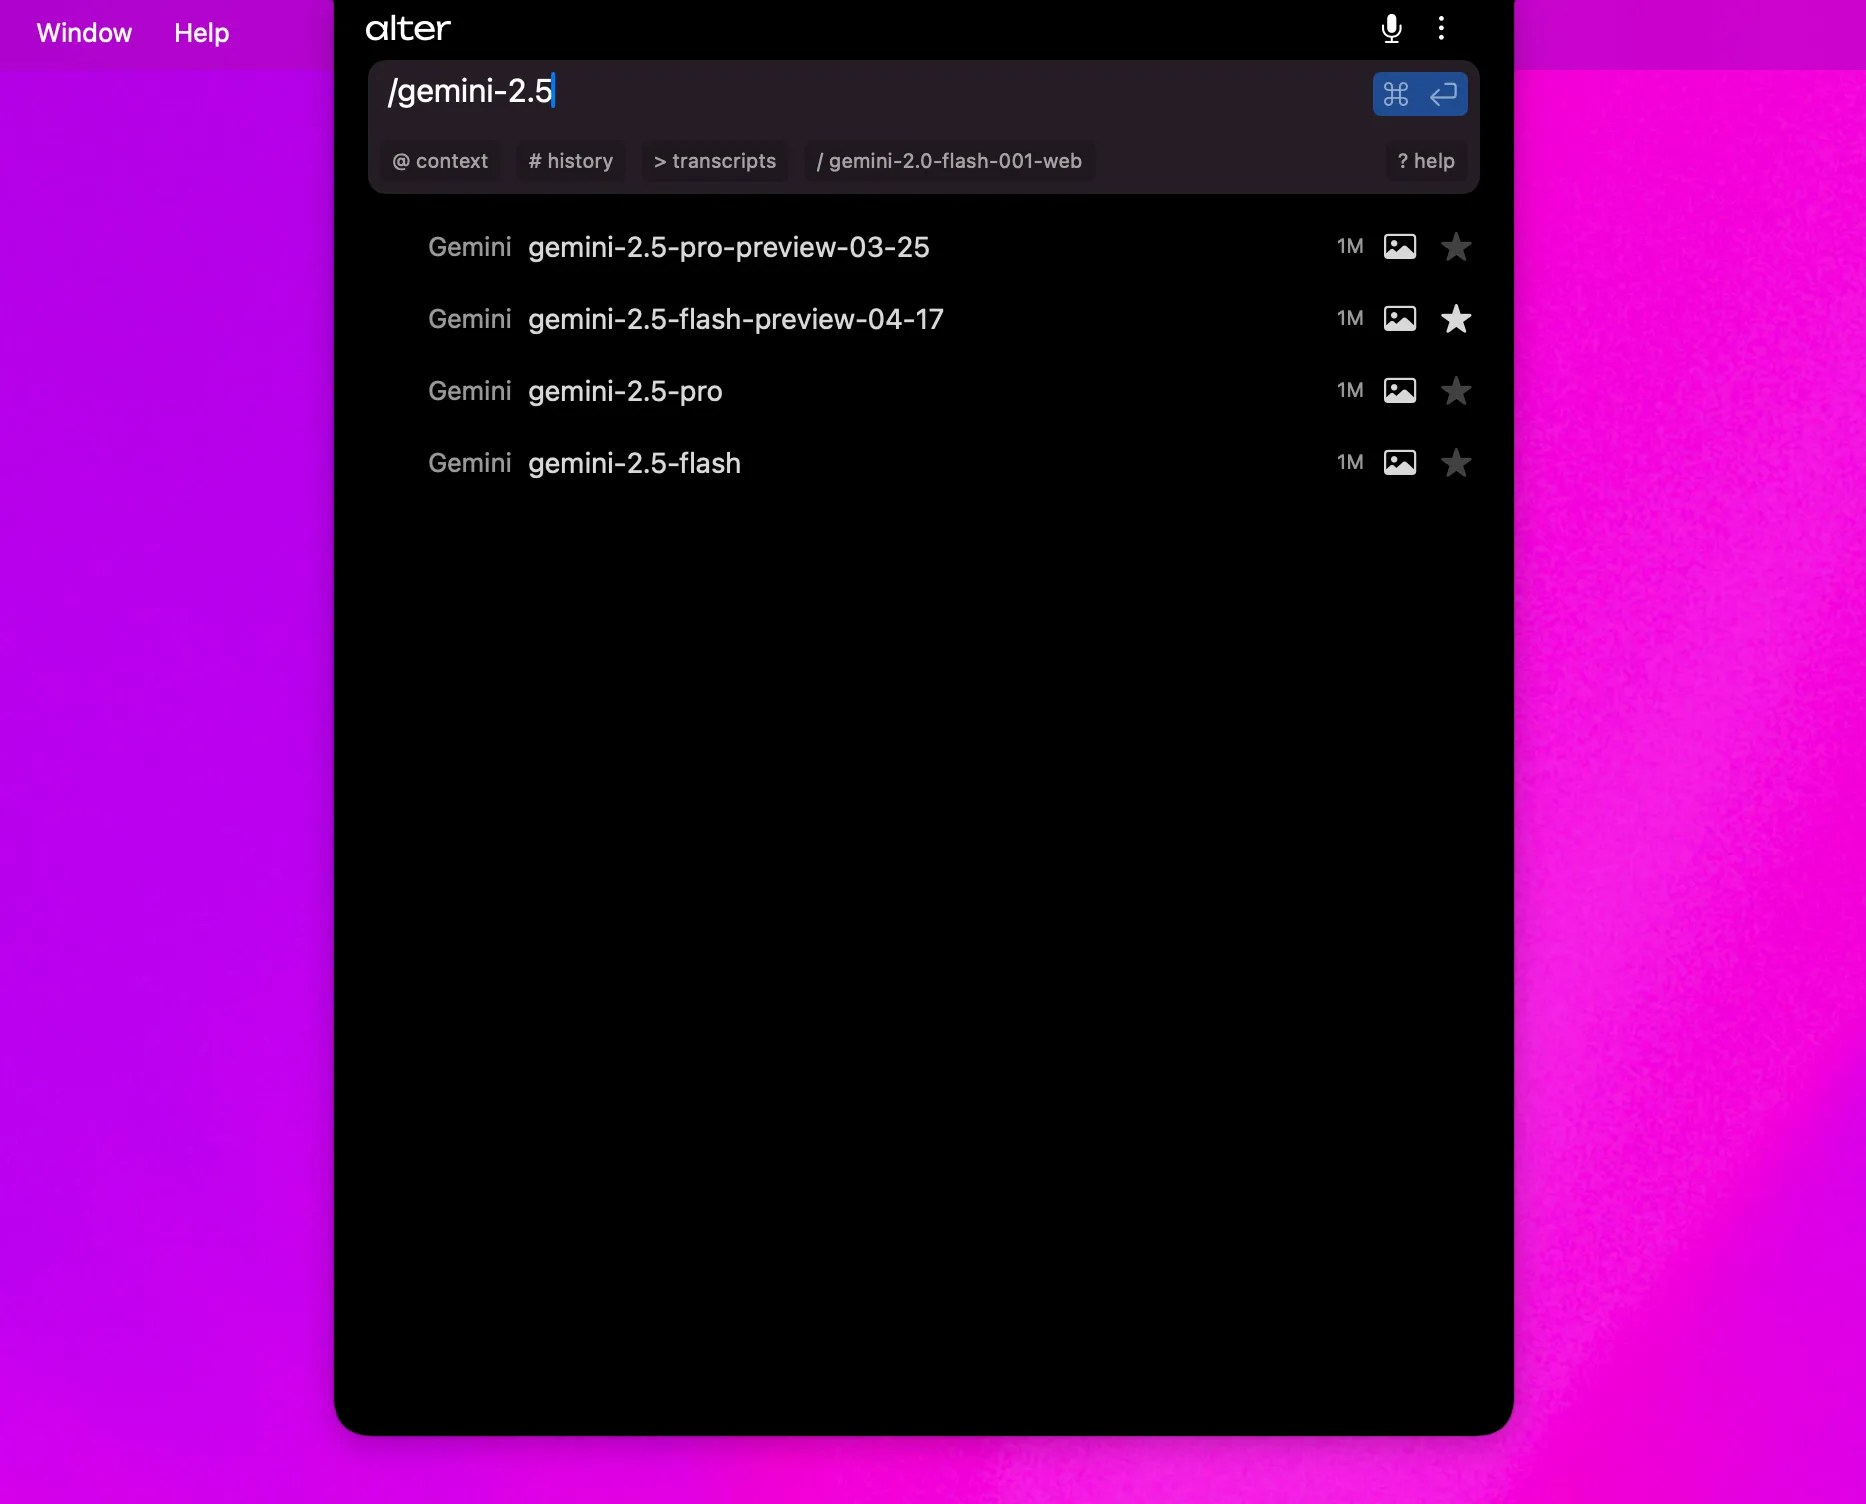Viewport: 1866px width, 1504px height.
Task: Click the 1M context label for gemini-2.5-pro
Action: click(1350, 390)
